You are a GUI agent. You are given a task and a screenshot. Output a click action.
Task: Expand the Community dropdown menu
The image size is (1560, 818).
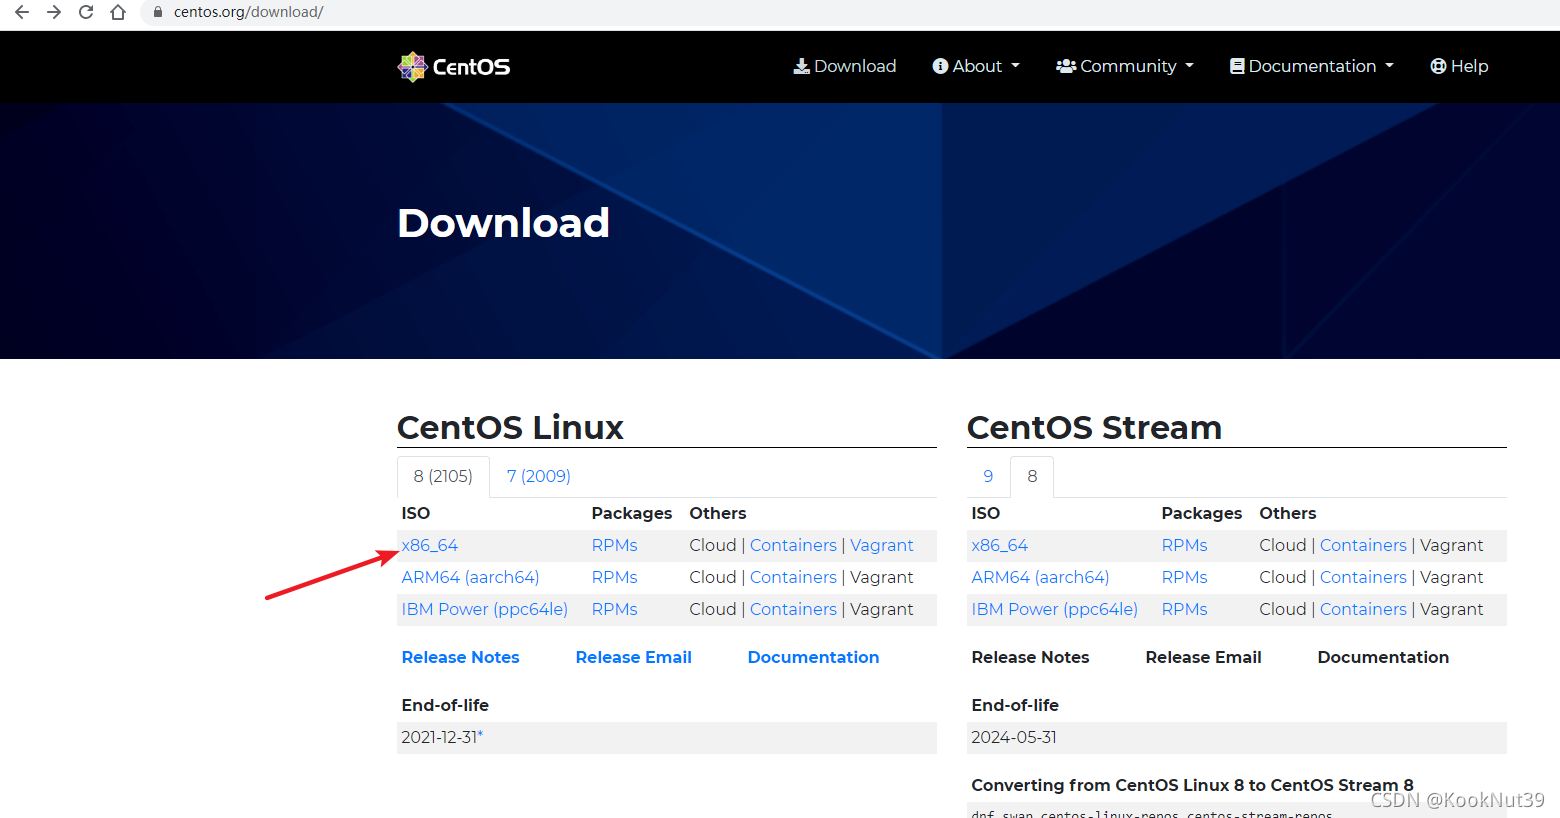1125,66
